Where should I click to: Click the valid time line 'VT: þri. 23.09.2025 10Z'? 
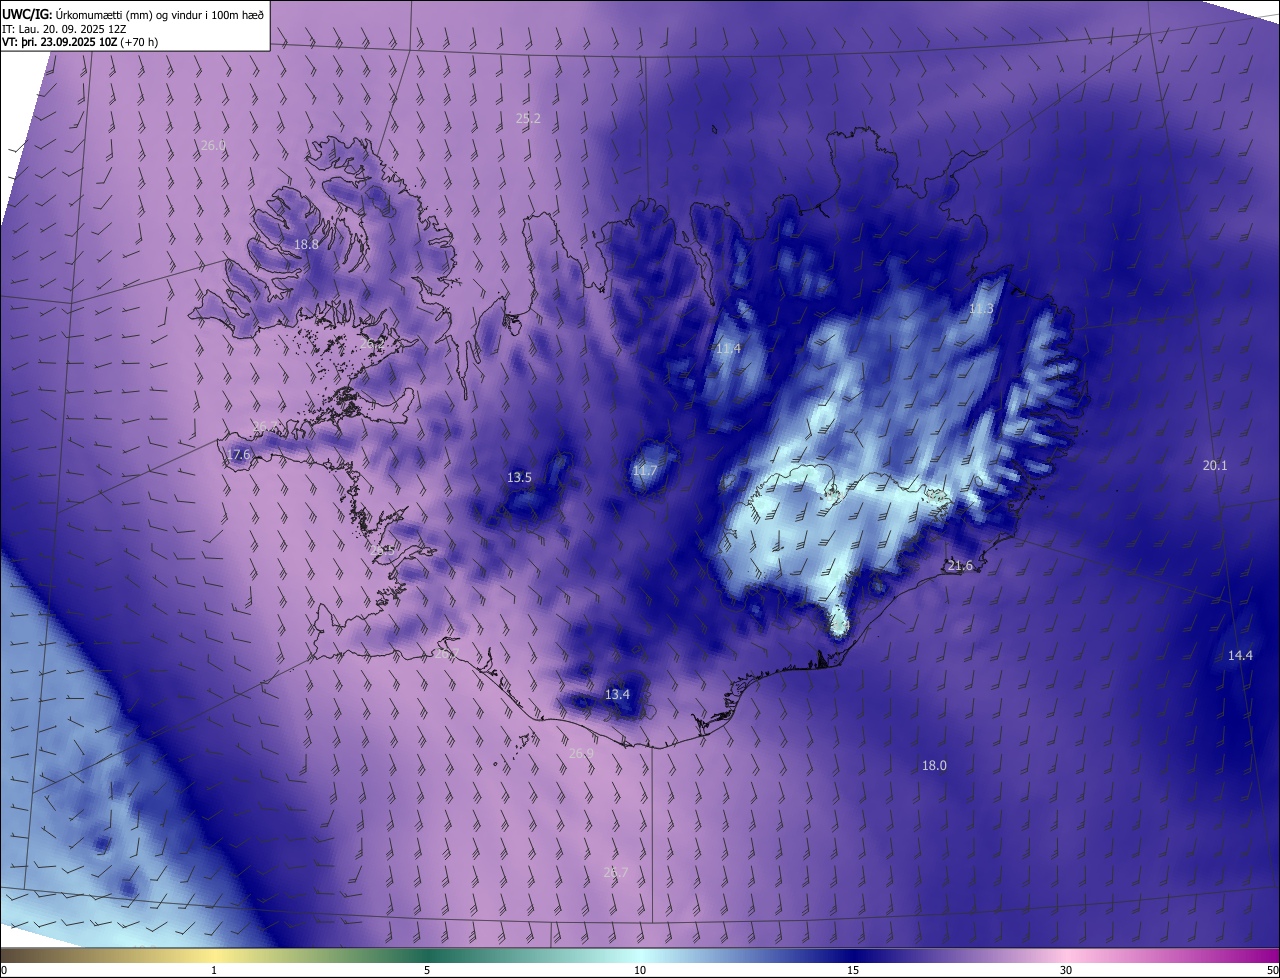[x=60, y=42]
